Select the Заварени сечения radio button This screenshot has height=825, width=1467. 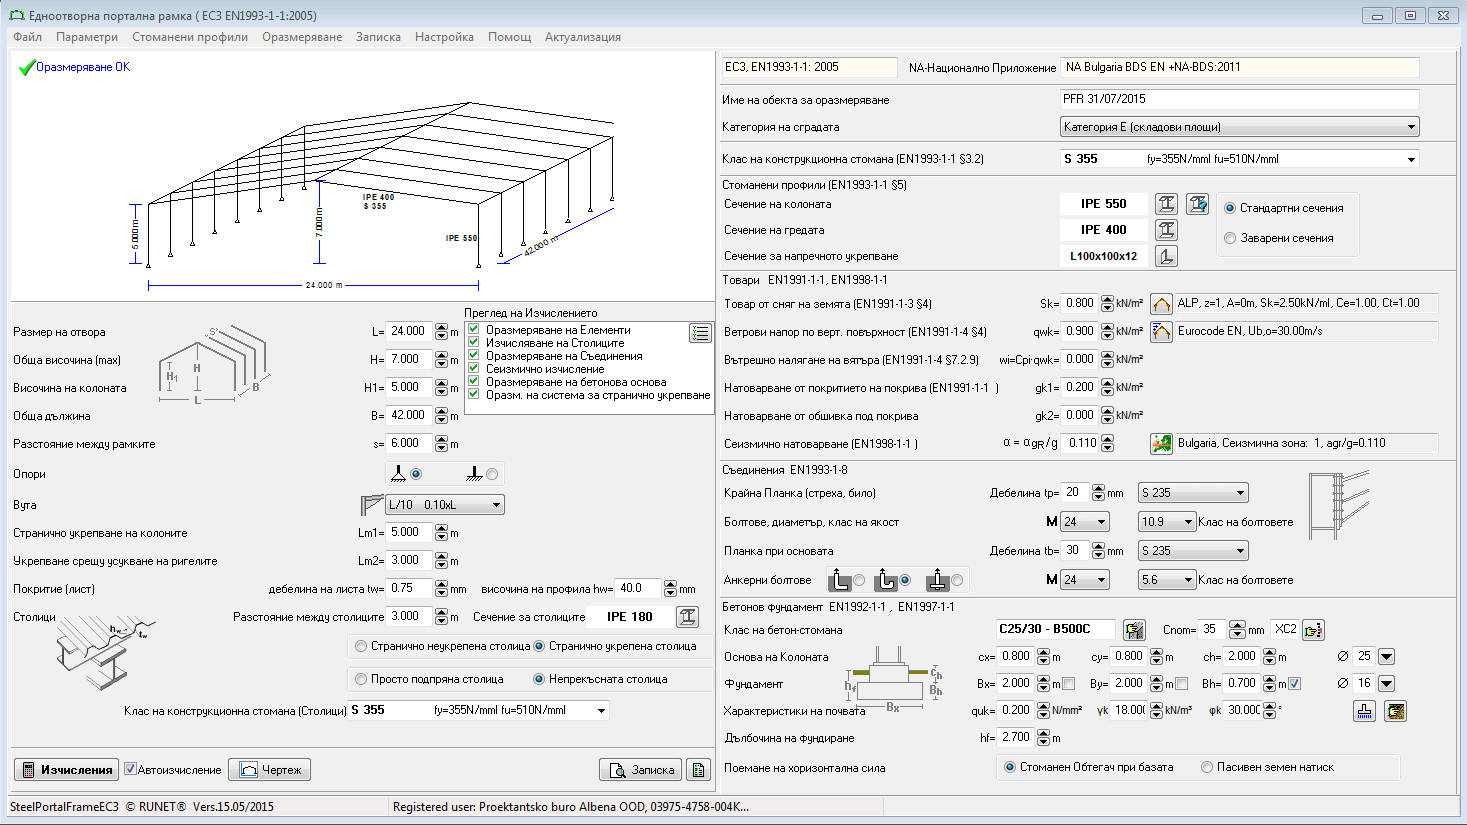[1230, 236]
